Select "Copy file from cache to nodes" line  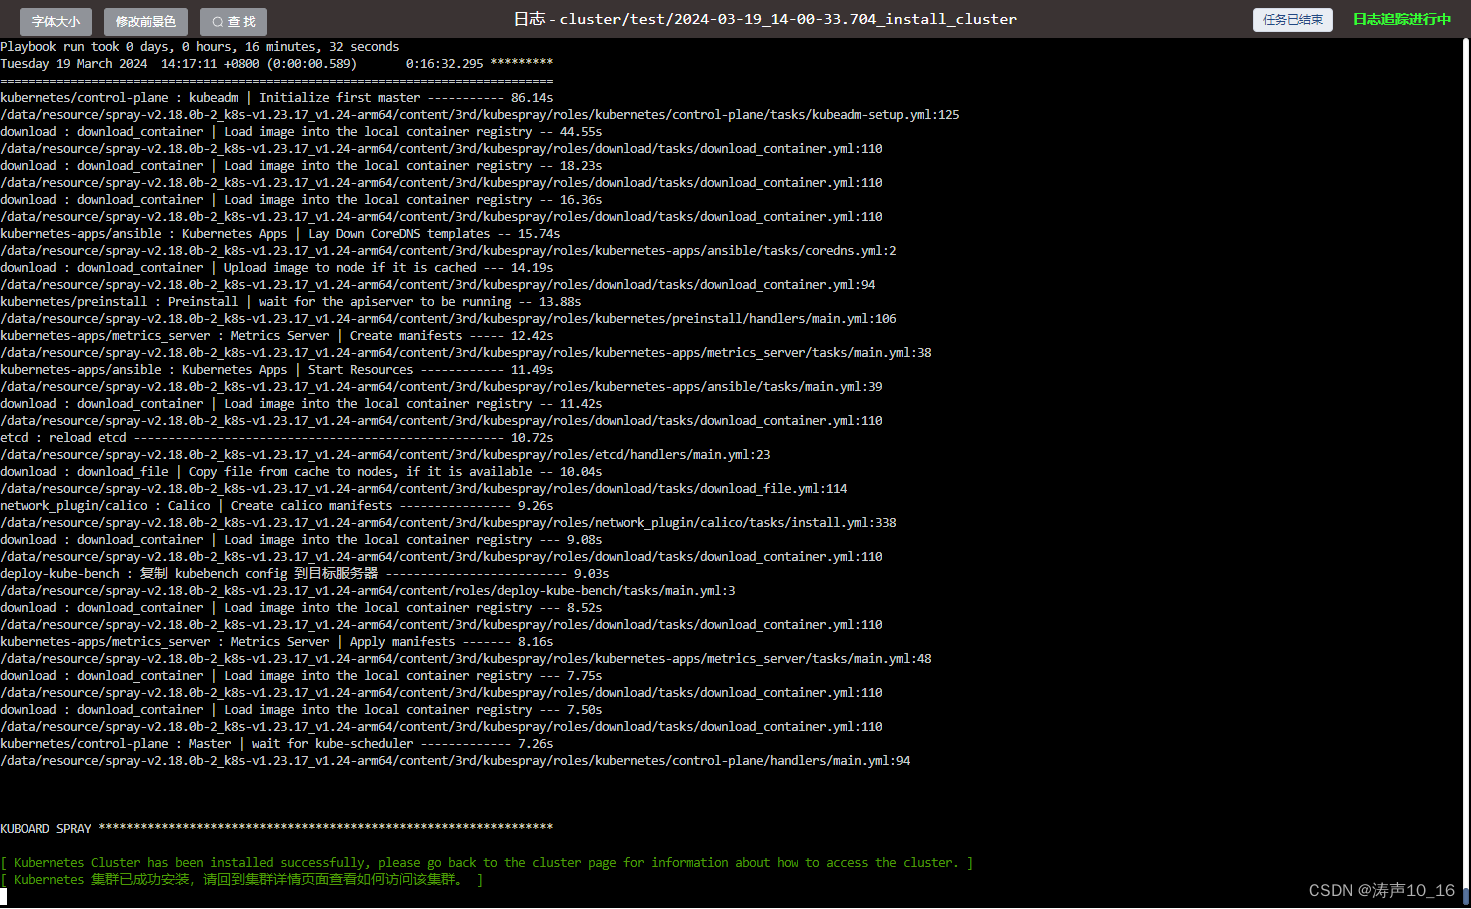point(301,472)
